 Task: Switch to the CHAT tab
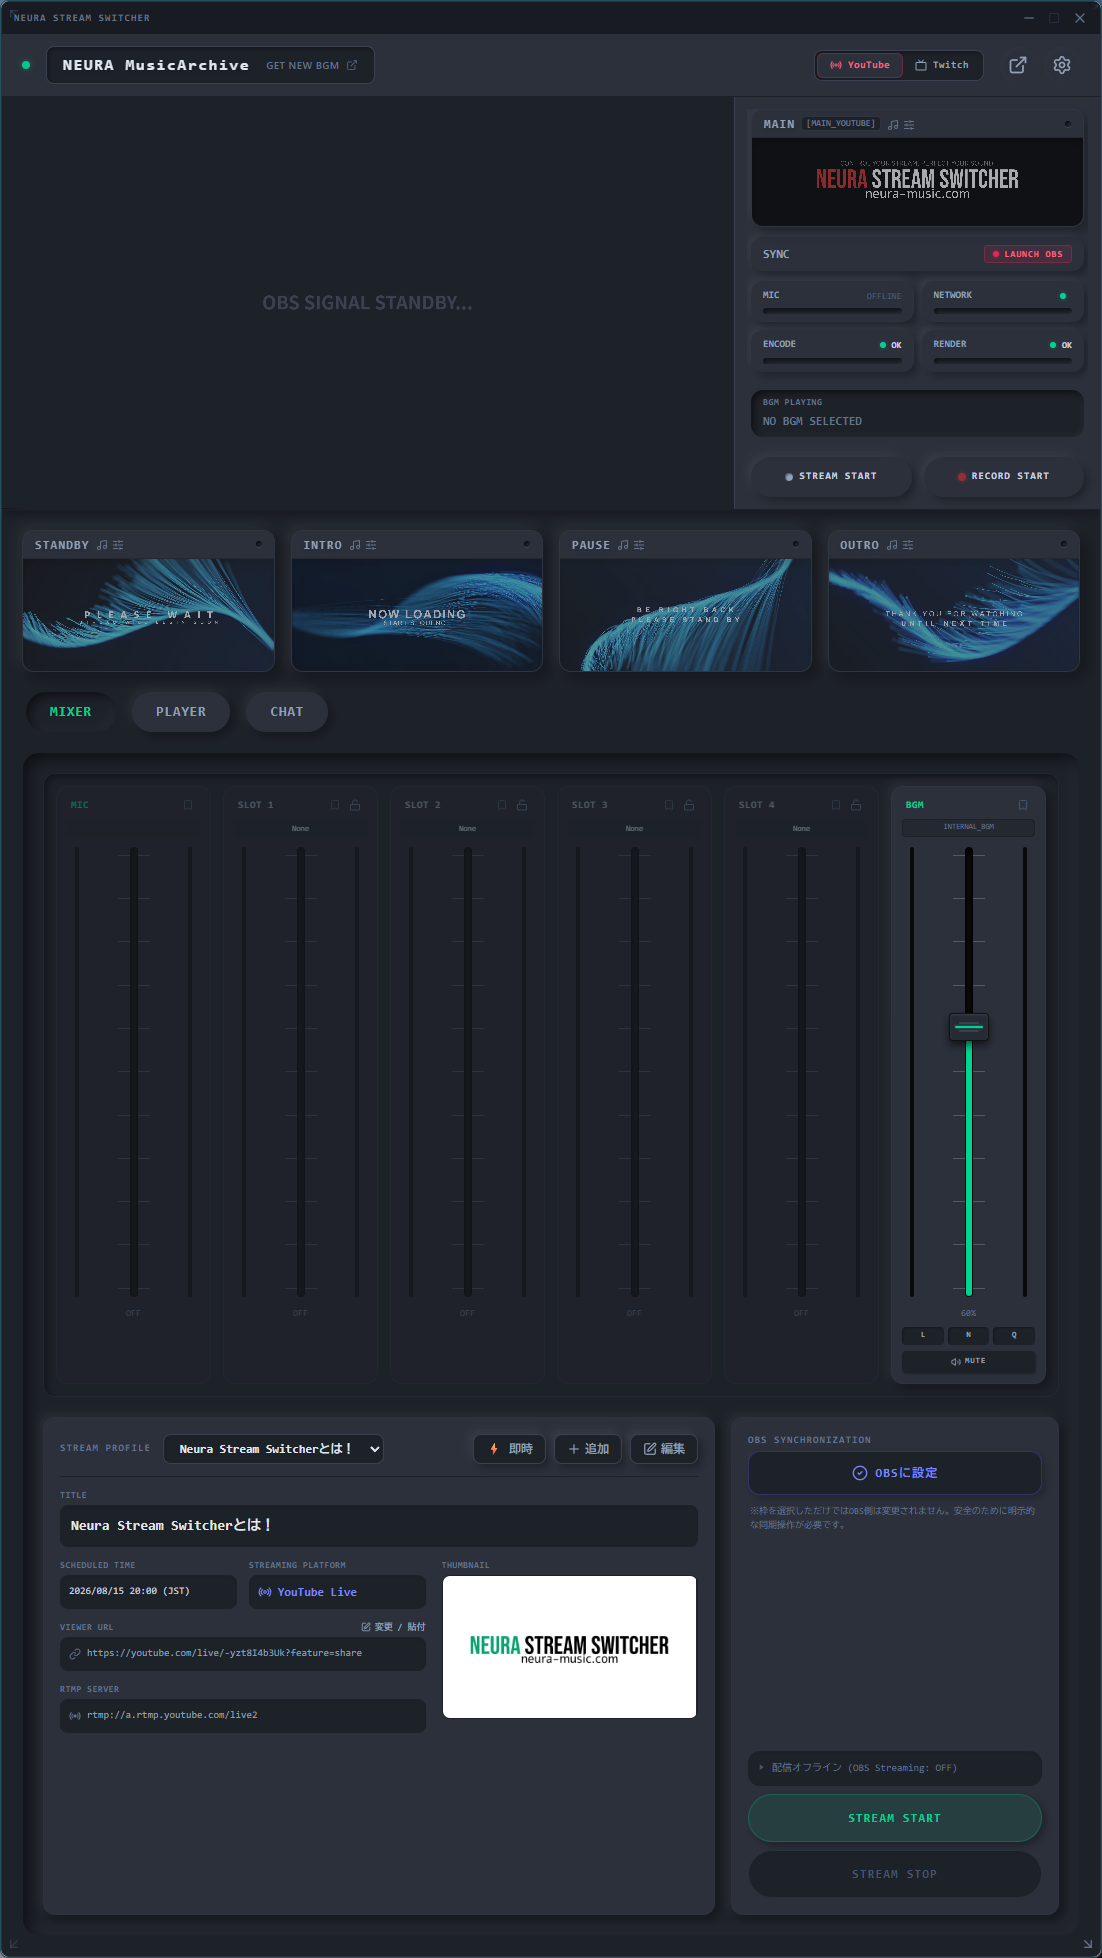click(287, 712)
